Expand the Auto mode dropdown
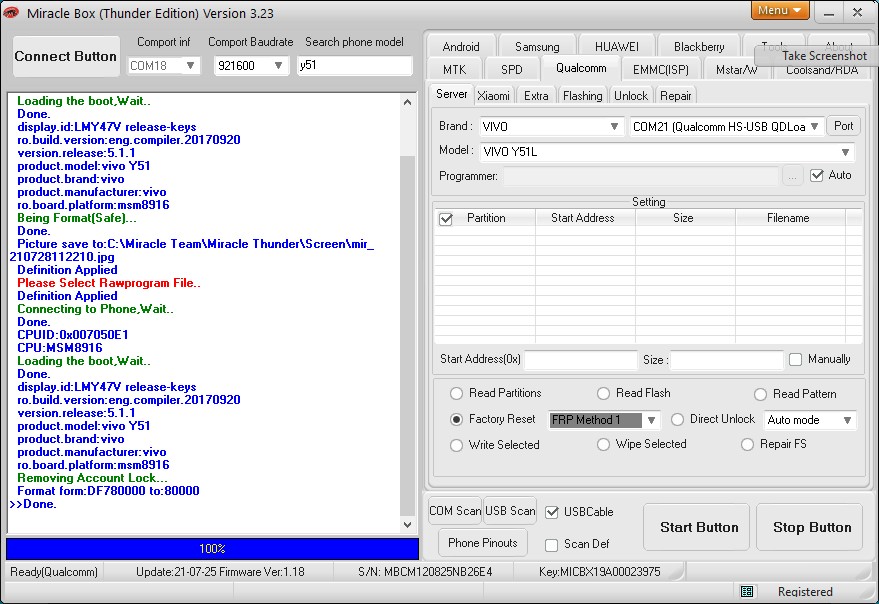Screen dimensions: 879x604 (x=809, y=420)
